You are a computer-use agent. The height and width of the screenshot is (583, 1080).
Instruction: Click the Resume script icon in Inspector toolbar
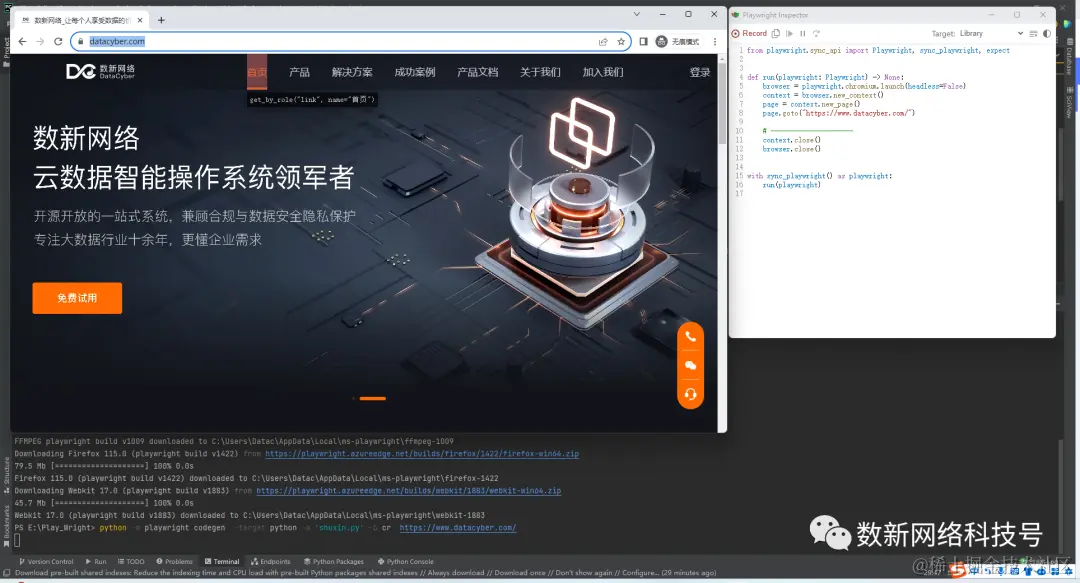791,33
